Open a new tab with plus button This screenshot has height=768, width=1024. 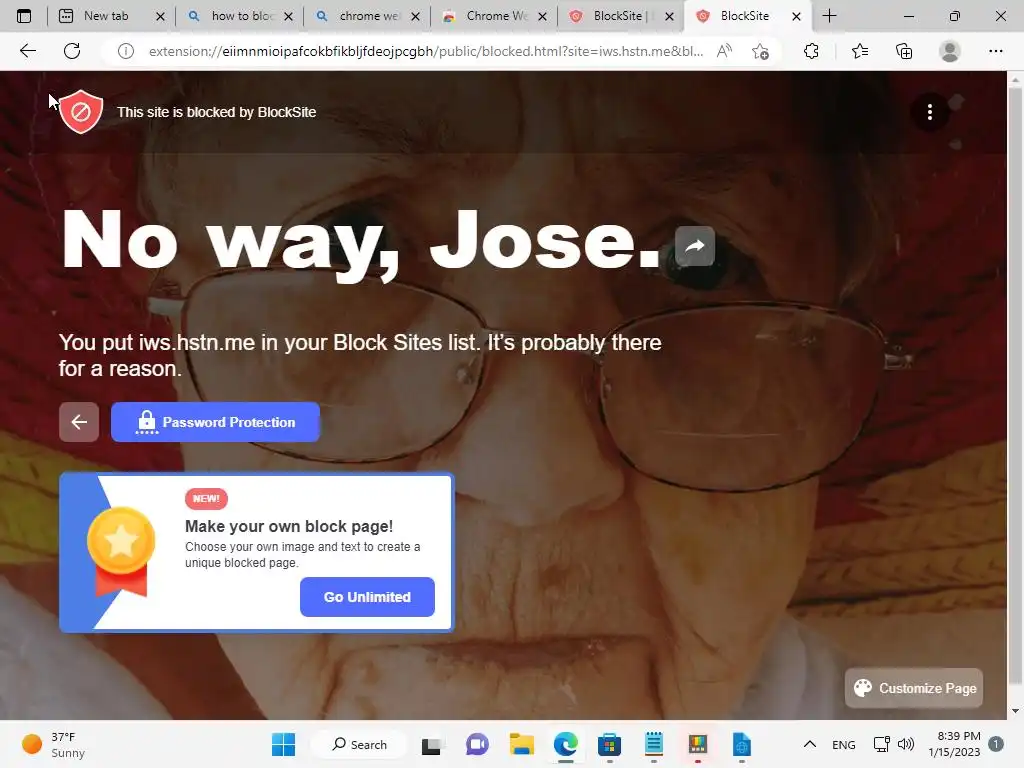[829, 16]
